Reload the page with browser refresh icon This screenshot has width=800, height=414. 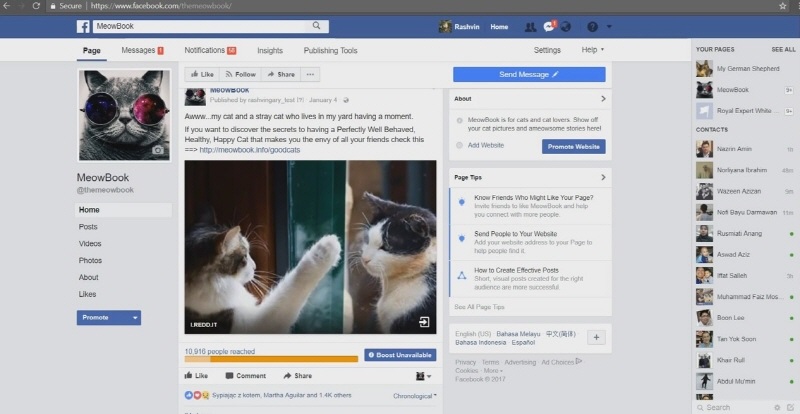pyautogui.click(x=36, y=6)
